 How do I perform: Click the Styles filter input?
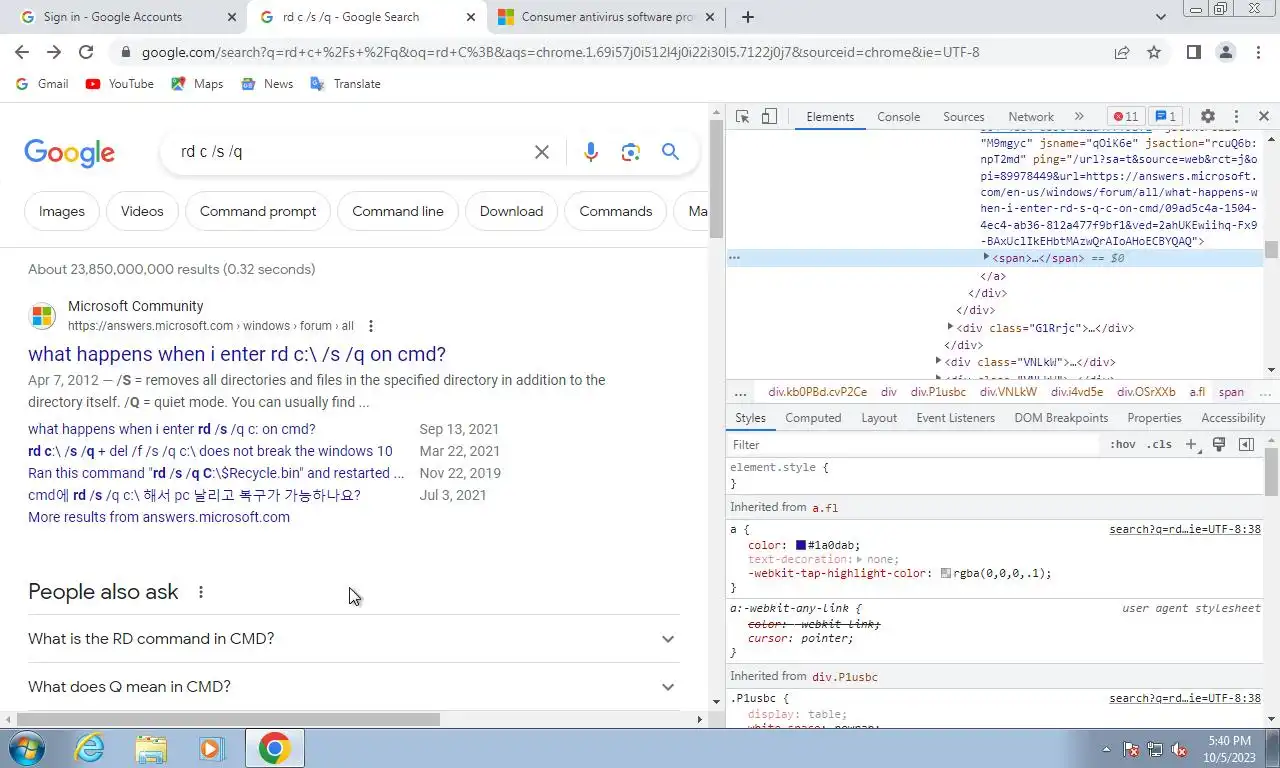pos(915,445)
